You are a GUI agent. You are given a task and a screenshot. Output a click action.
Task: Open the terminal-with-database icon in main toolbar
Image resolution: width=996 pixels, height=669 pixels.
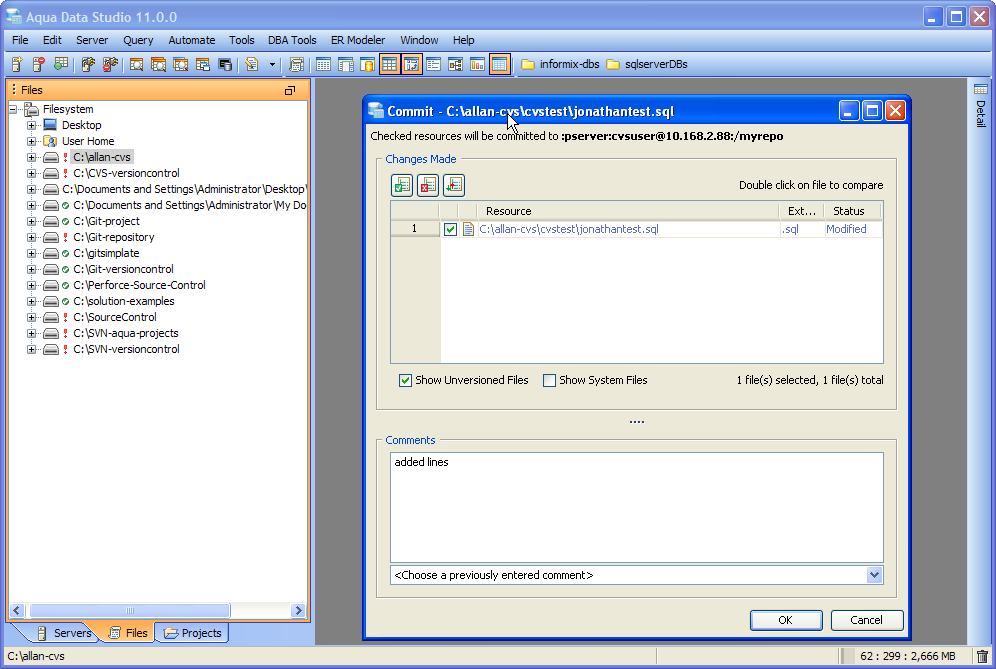[x=225, y=64]
